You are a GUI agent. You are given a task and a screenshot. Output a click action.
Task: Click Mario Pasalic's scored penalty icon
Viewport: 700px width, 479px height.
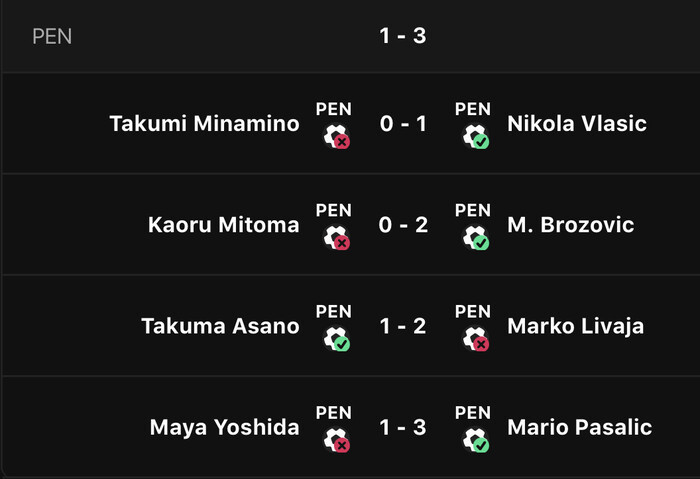[x=476, y=441]
